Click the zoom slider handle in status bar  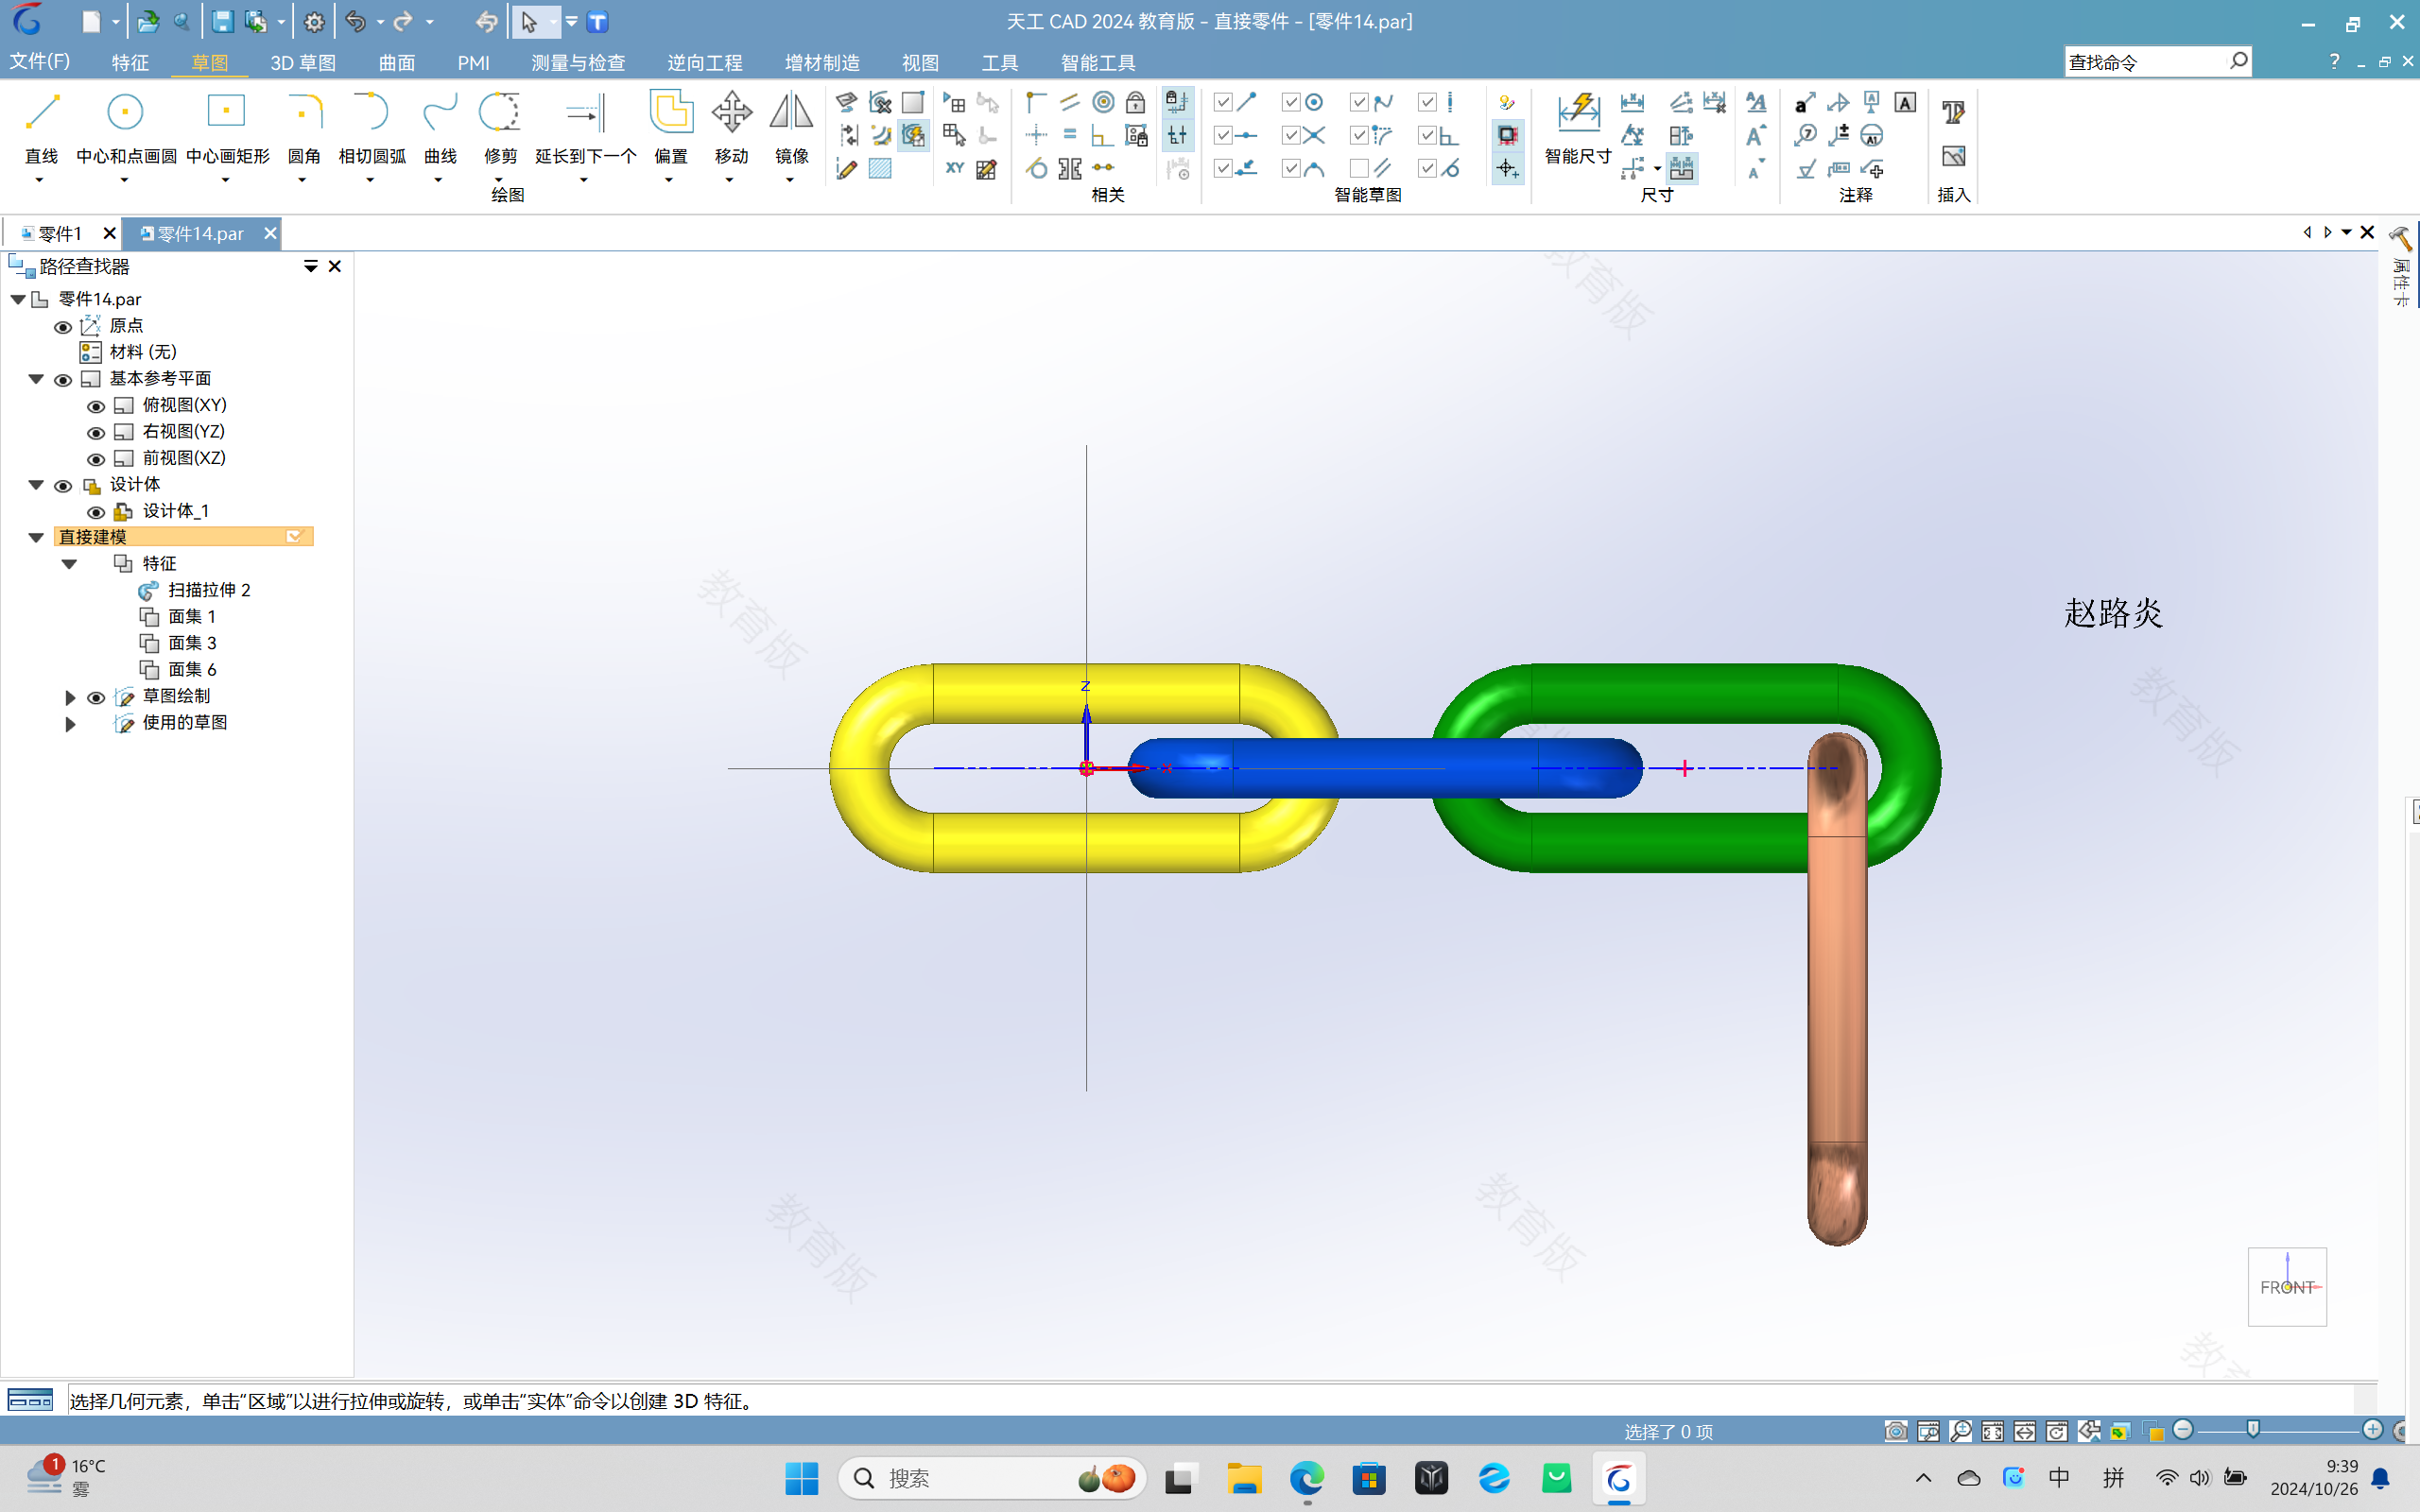click(x=2252, y=1430)
